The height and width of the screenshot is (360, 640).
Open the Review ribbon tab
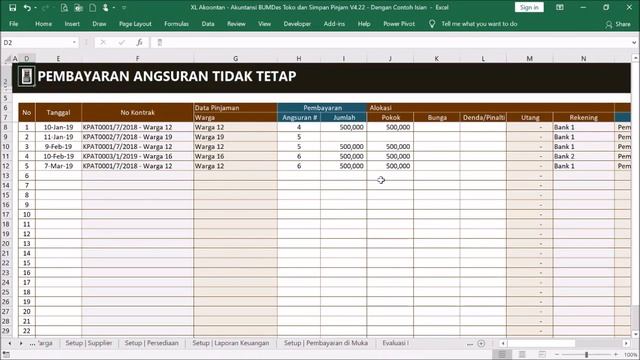pyautogui.click(x=236, y=24)
